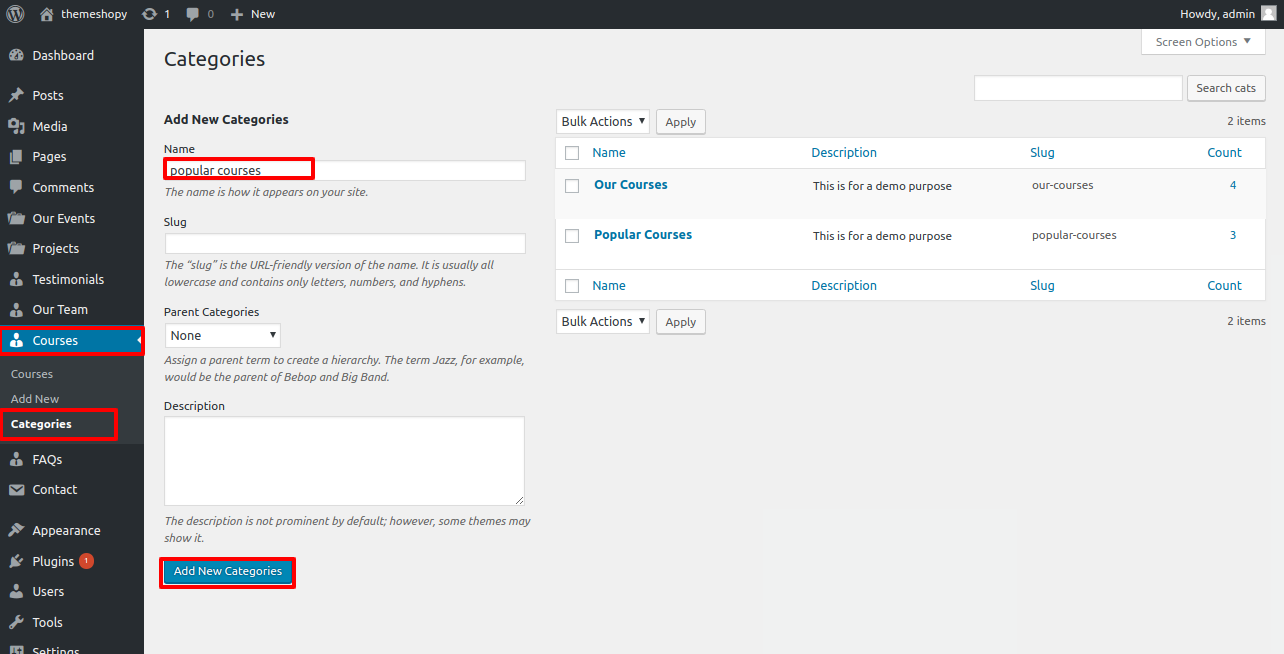The width and height of the screenshot is (1284, 654).
Task: Click into the Slug text field
Action: (x=345, y=244)
